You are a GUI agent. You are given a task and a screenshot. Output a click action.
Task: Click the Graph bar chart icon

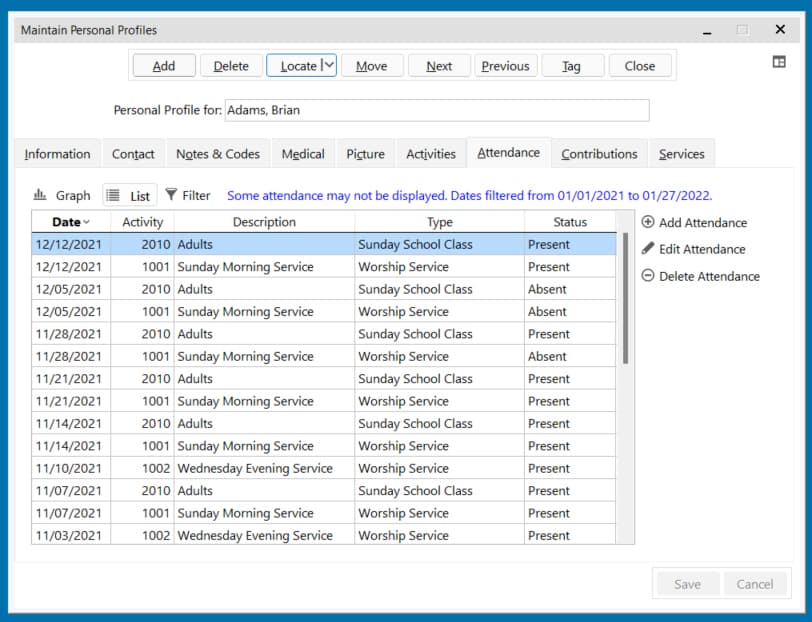[40, 195]
